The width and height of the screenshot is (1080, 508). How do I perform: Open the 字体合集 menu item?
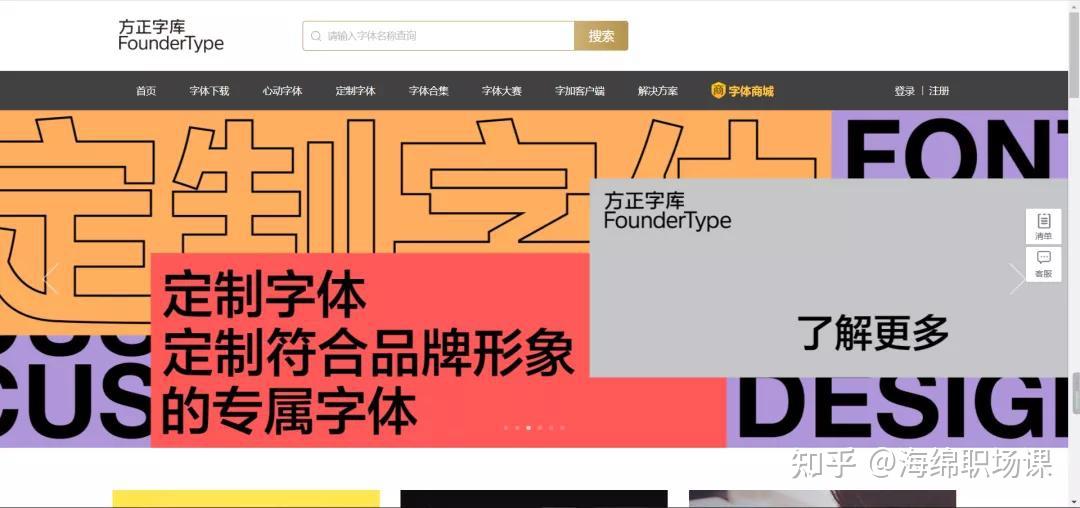pos(428,91)
